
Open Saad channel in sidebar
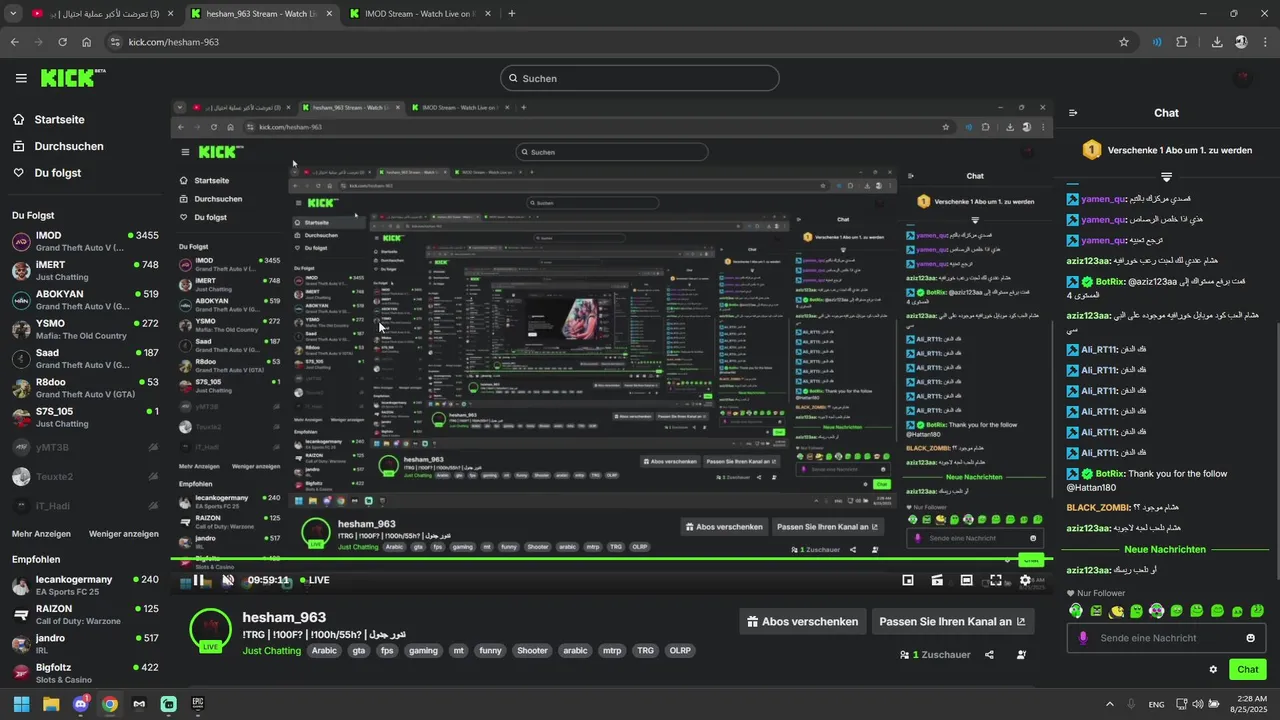85,359
